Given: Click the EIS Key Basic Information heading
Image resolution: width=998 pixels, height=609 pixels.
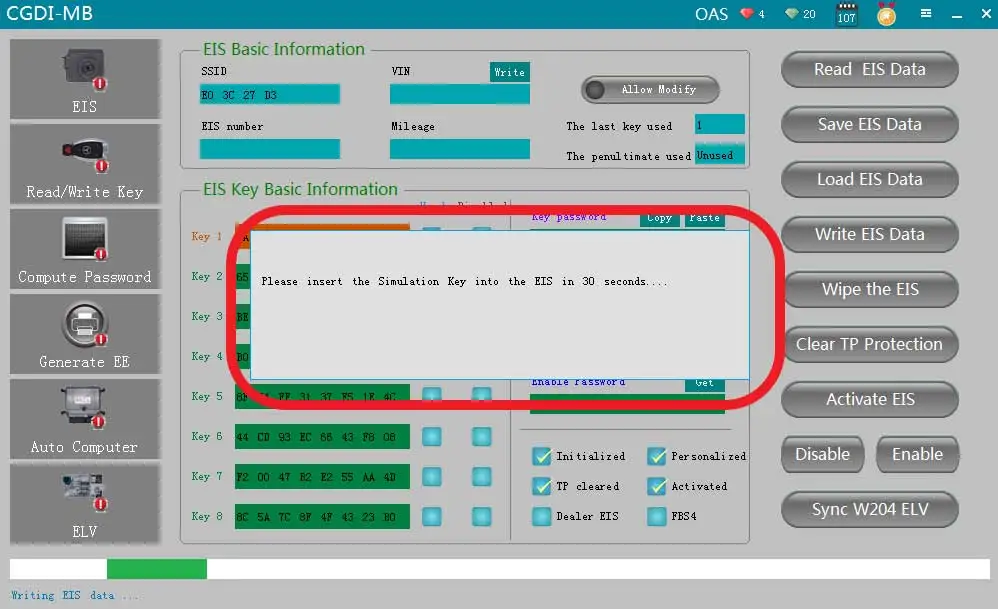Looking at the screenshot, I should [x=300, y=189].
